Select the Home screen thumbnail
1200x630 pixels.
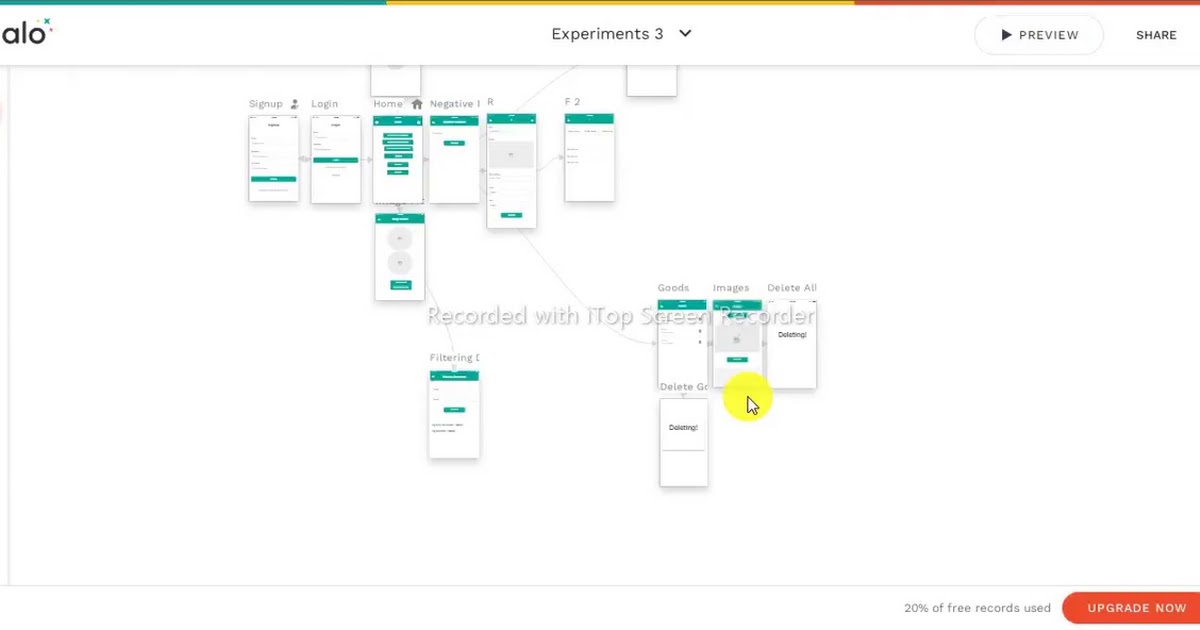398,160
